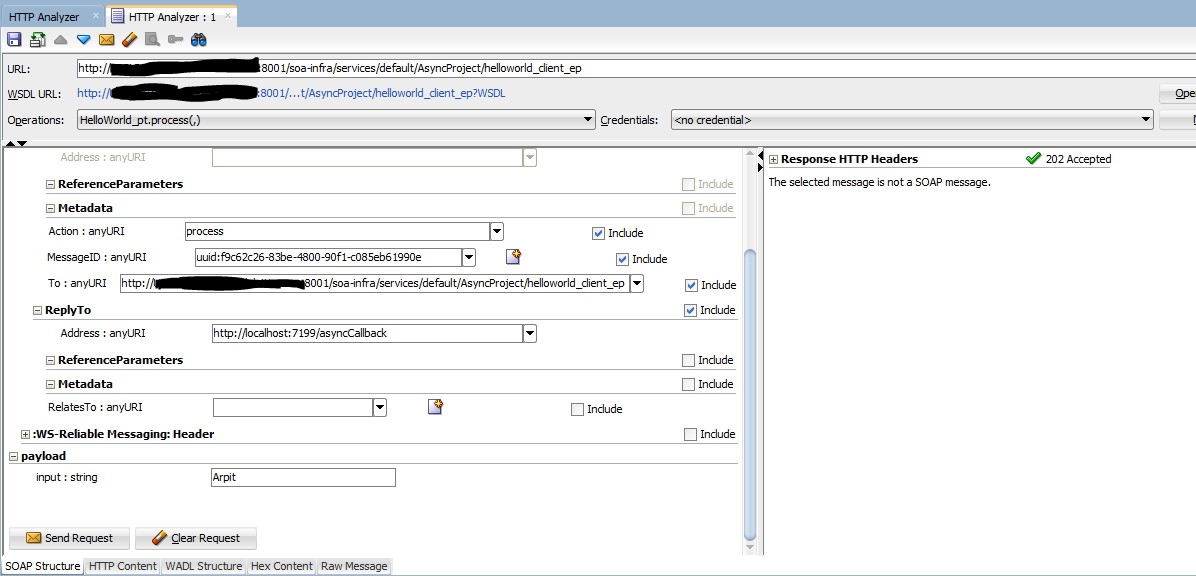The height and width of the screenshot is (576, 1196).
Task: Click the input string field containing Arpit
Action: coord(303,477)
